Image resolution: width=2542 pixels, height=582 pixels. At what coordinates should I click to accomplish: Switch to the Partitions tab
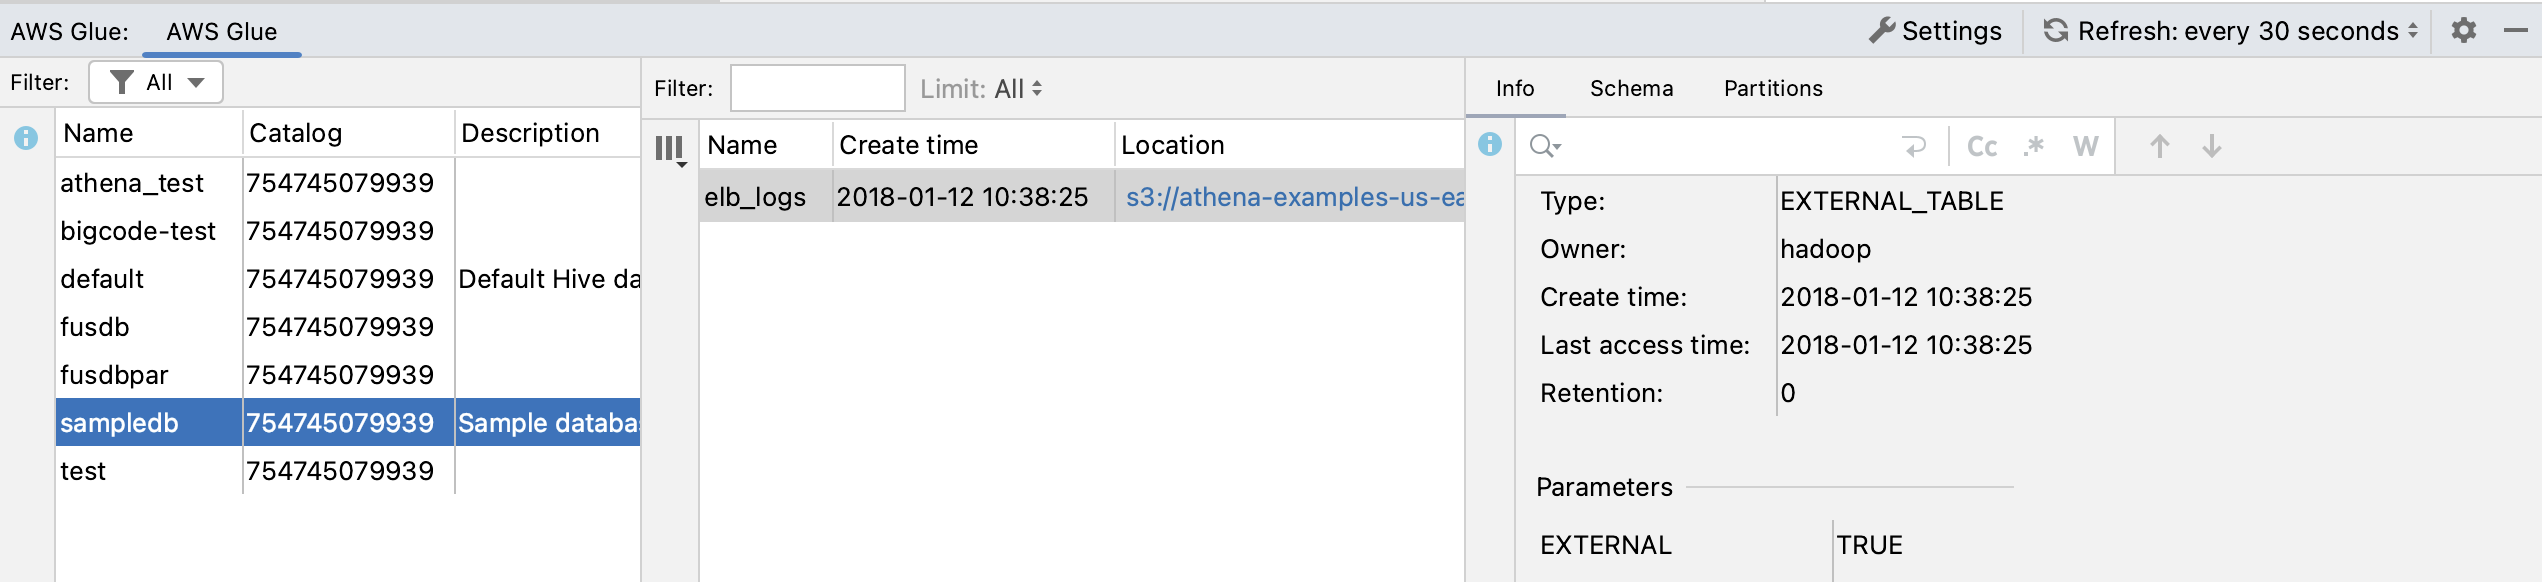[1771, 88]
